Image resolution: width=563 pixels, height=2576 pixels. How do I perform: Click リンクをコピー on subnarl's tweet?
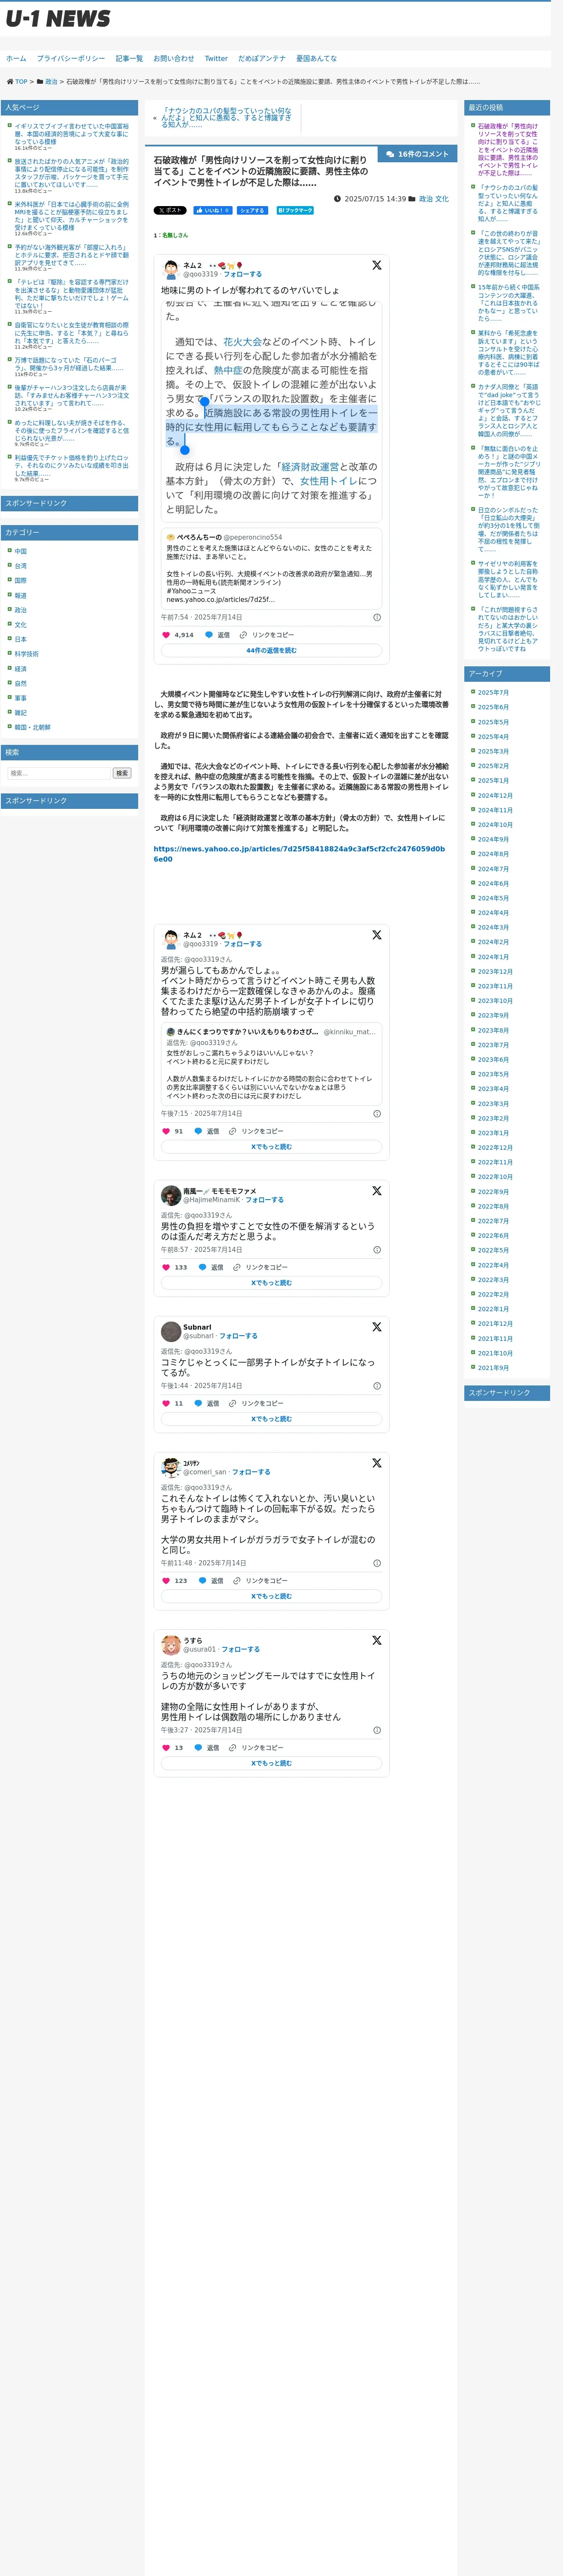tap(262, 1403)
